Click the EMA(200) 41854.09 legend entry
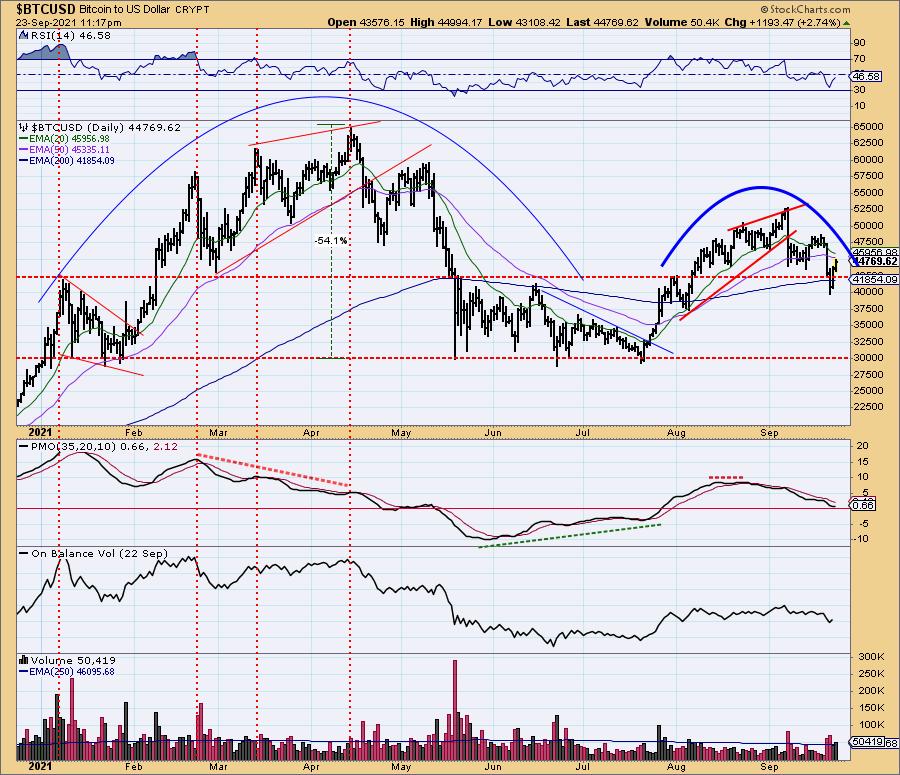This screenshot has width=900, height=775. click(x=67, y=161)
